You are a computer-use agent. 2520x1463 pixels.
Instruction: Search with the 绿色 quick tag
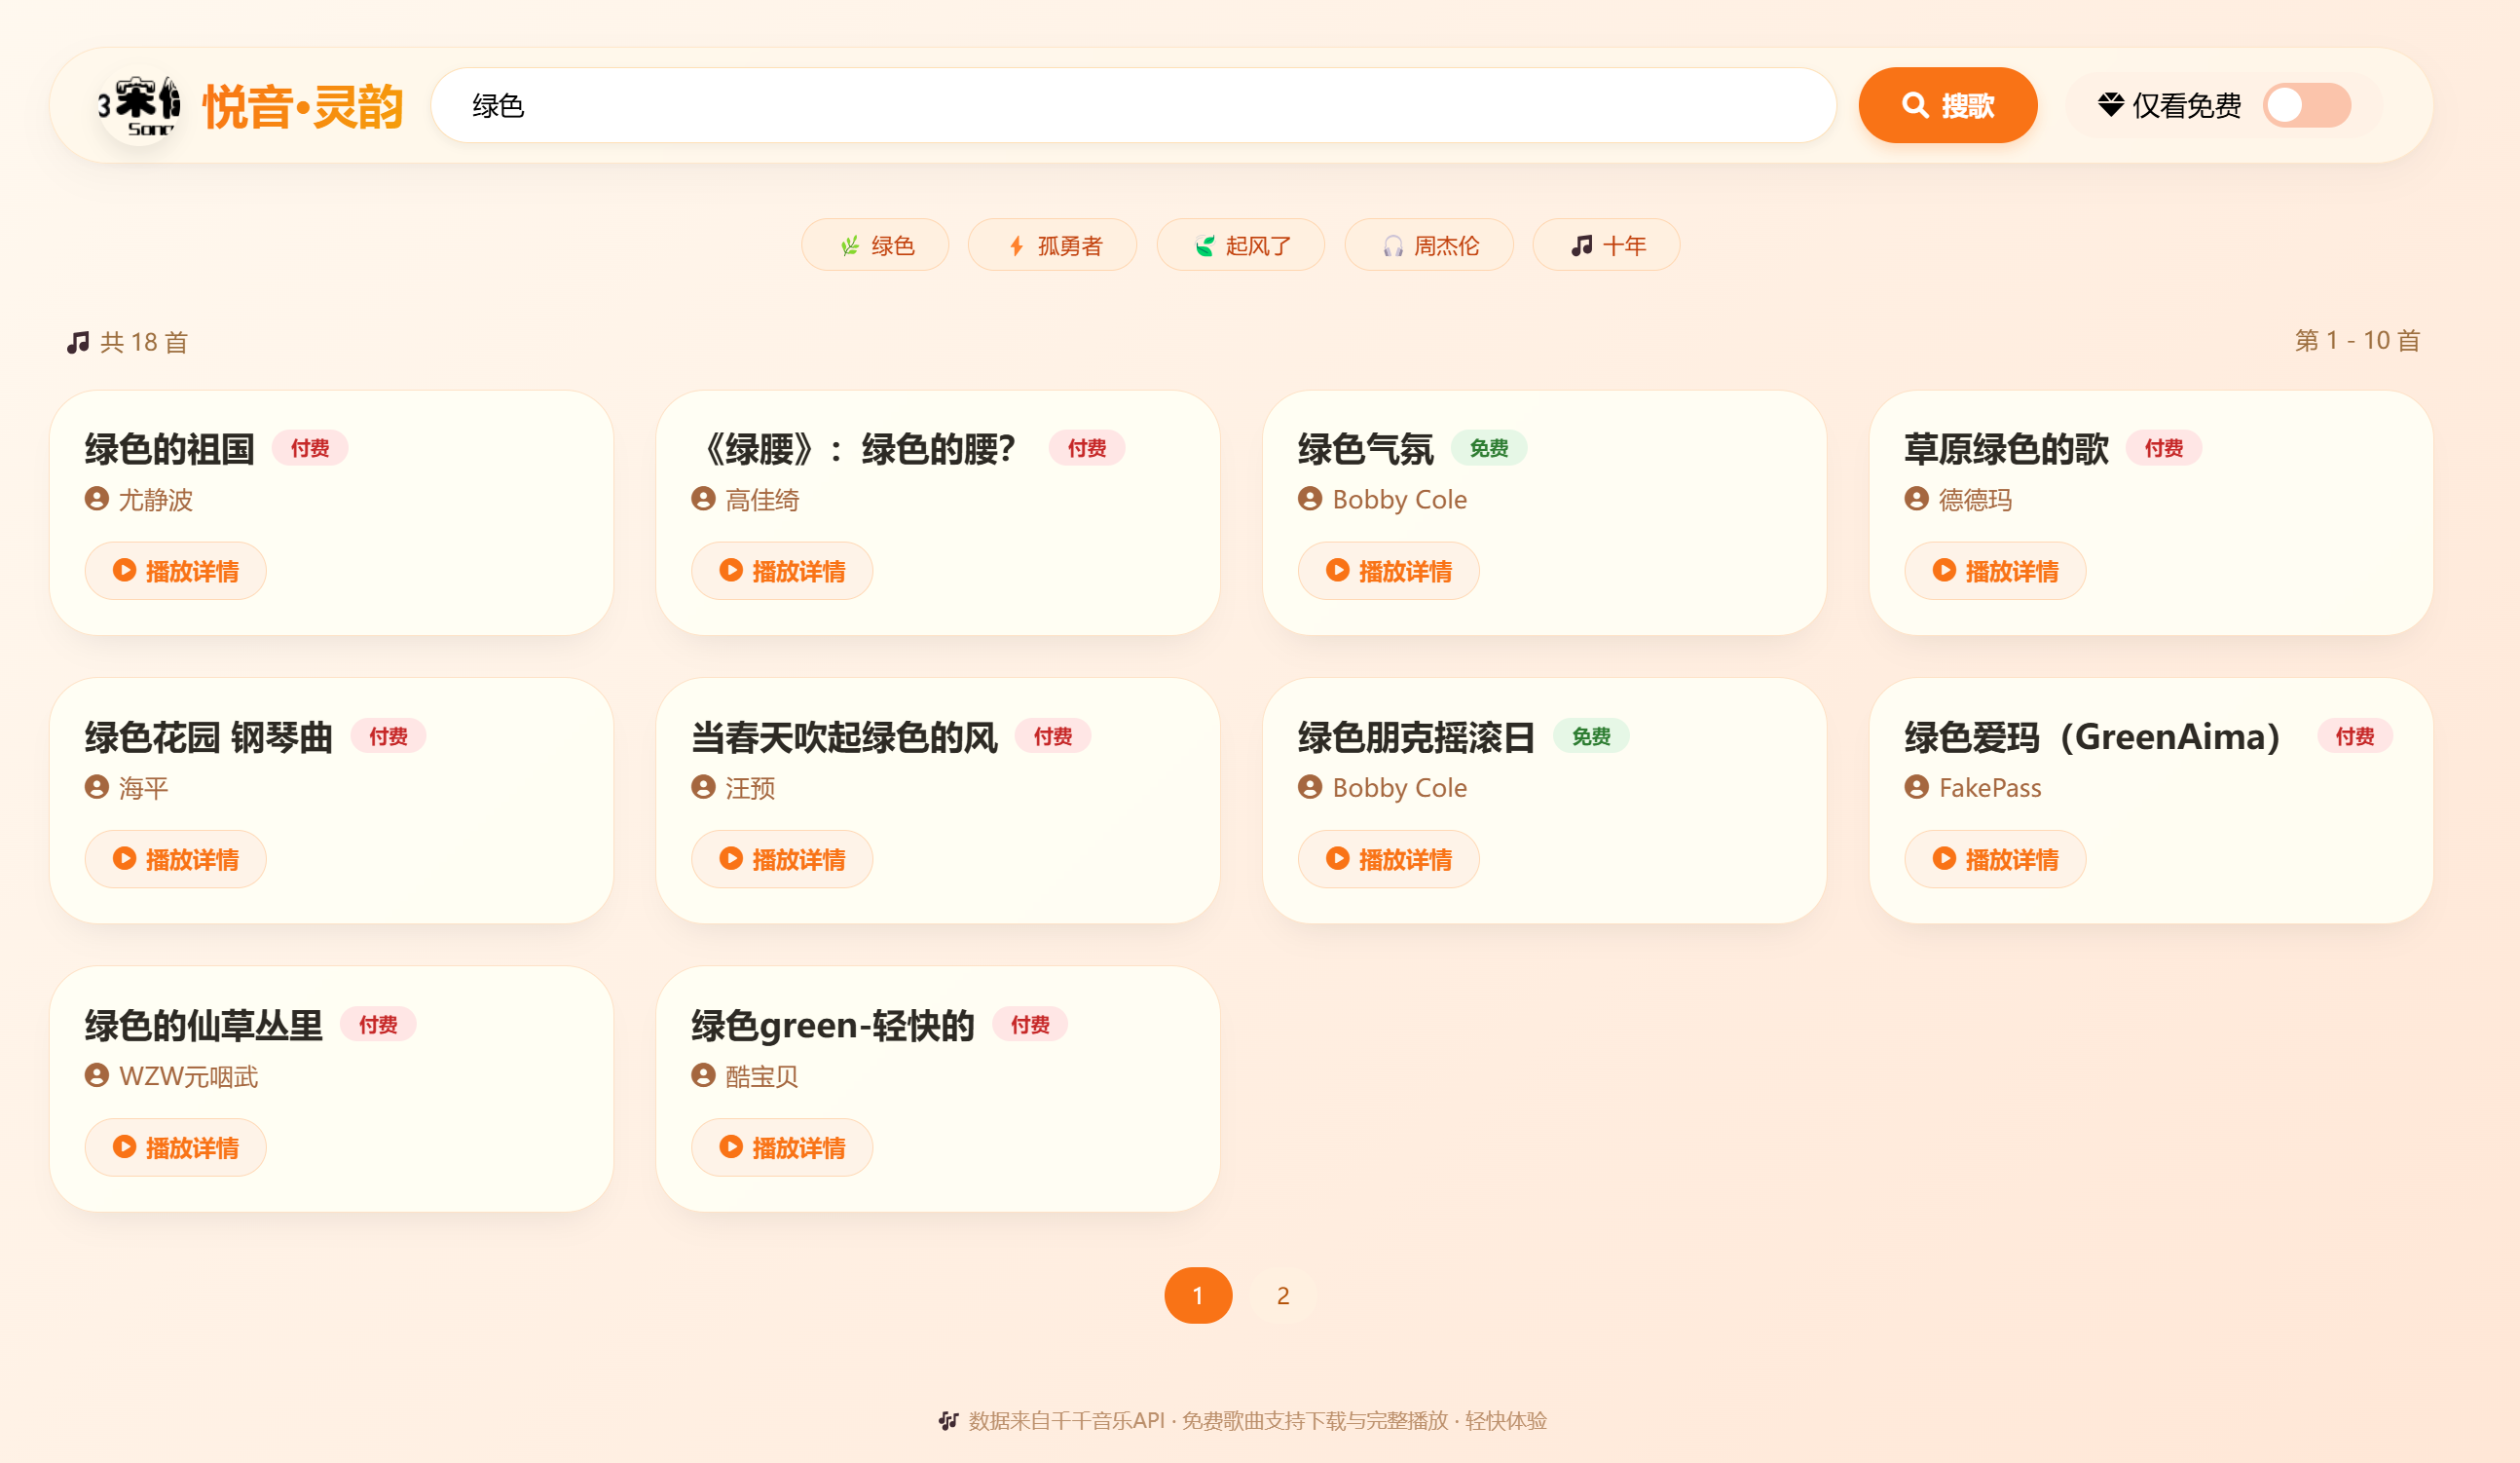(x=875, y=245)
